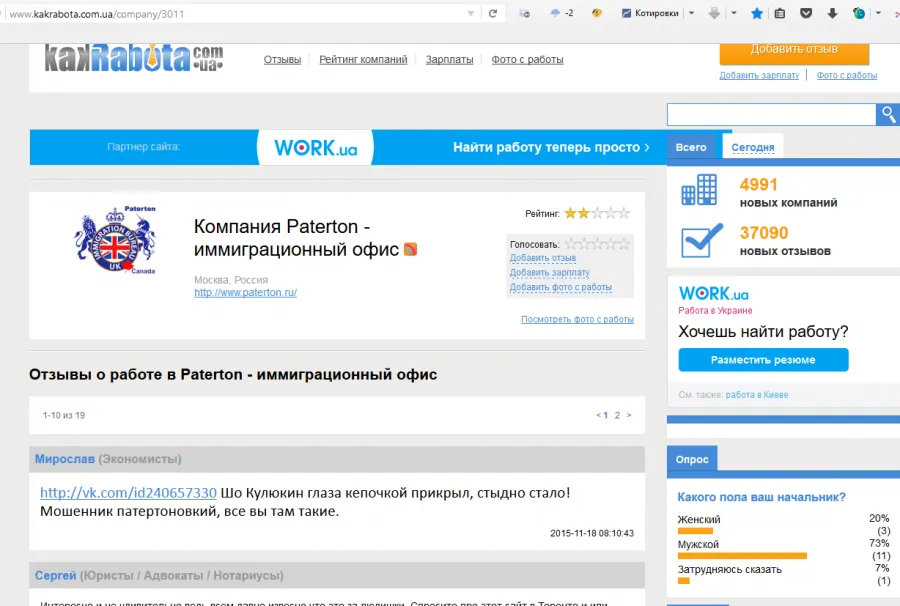The image size is (900, 606).
Task: Open the http://www.paterton.ru/ link
Action: [246, 292]
